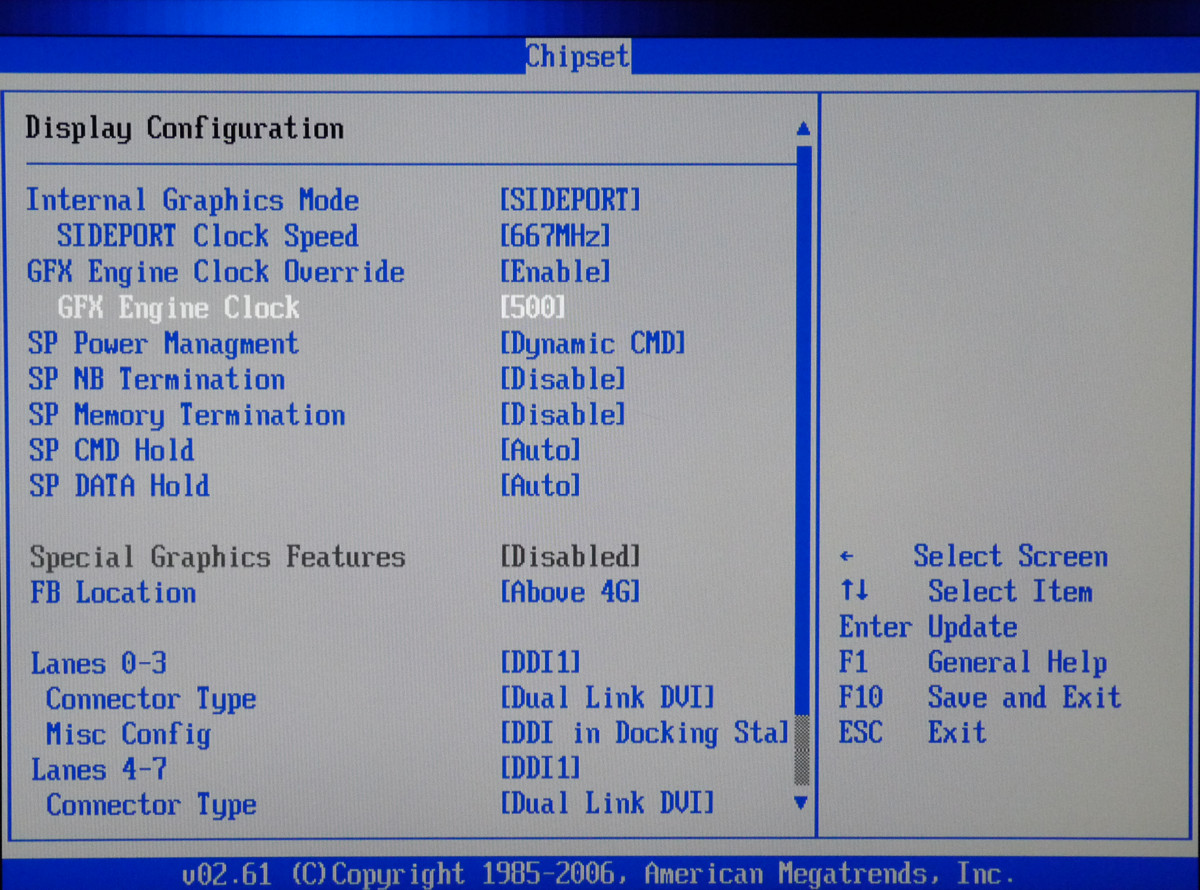This screenshot has width=1200, height=890.
Task: Click the American Megatrends copyright line
Action: coord(599,874)
